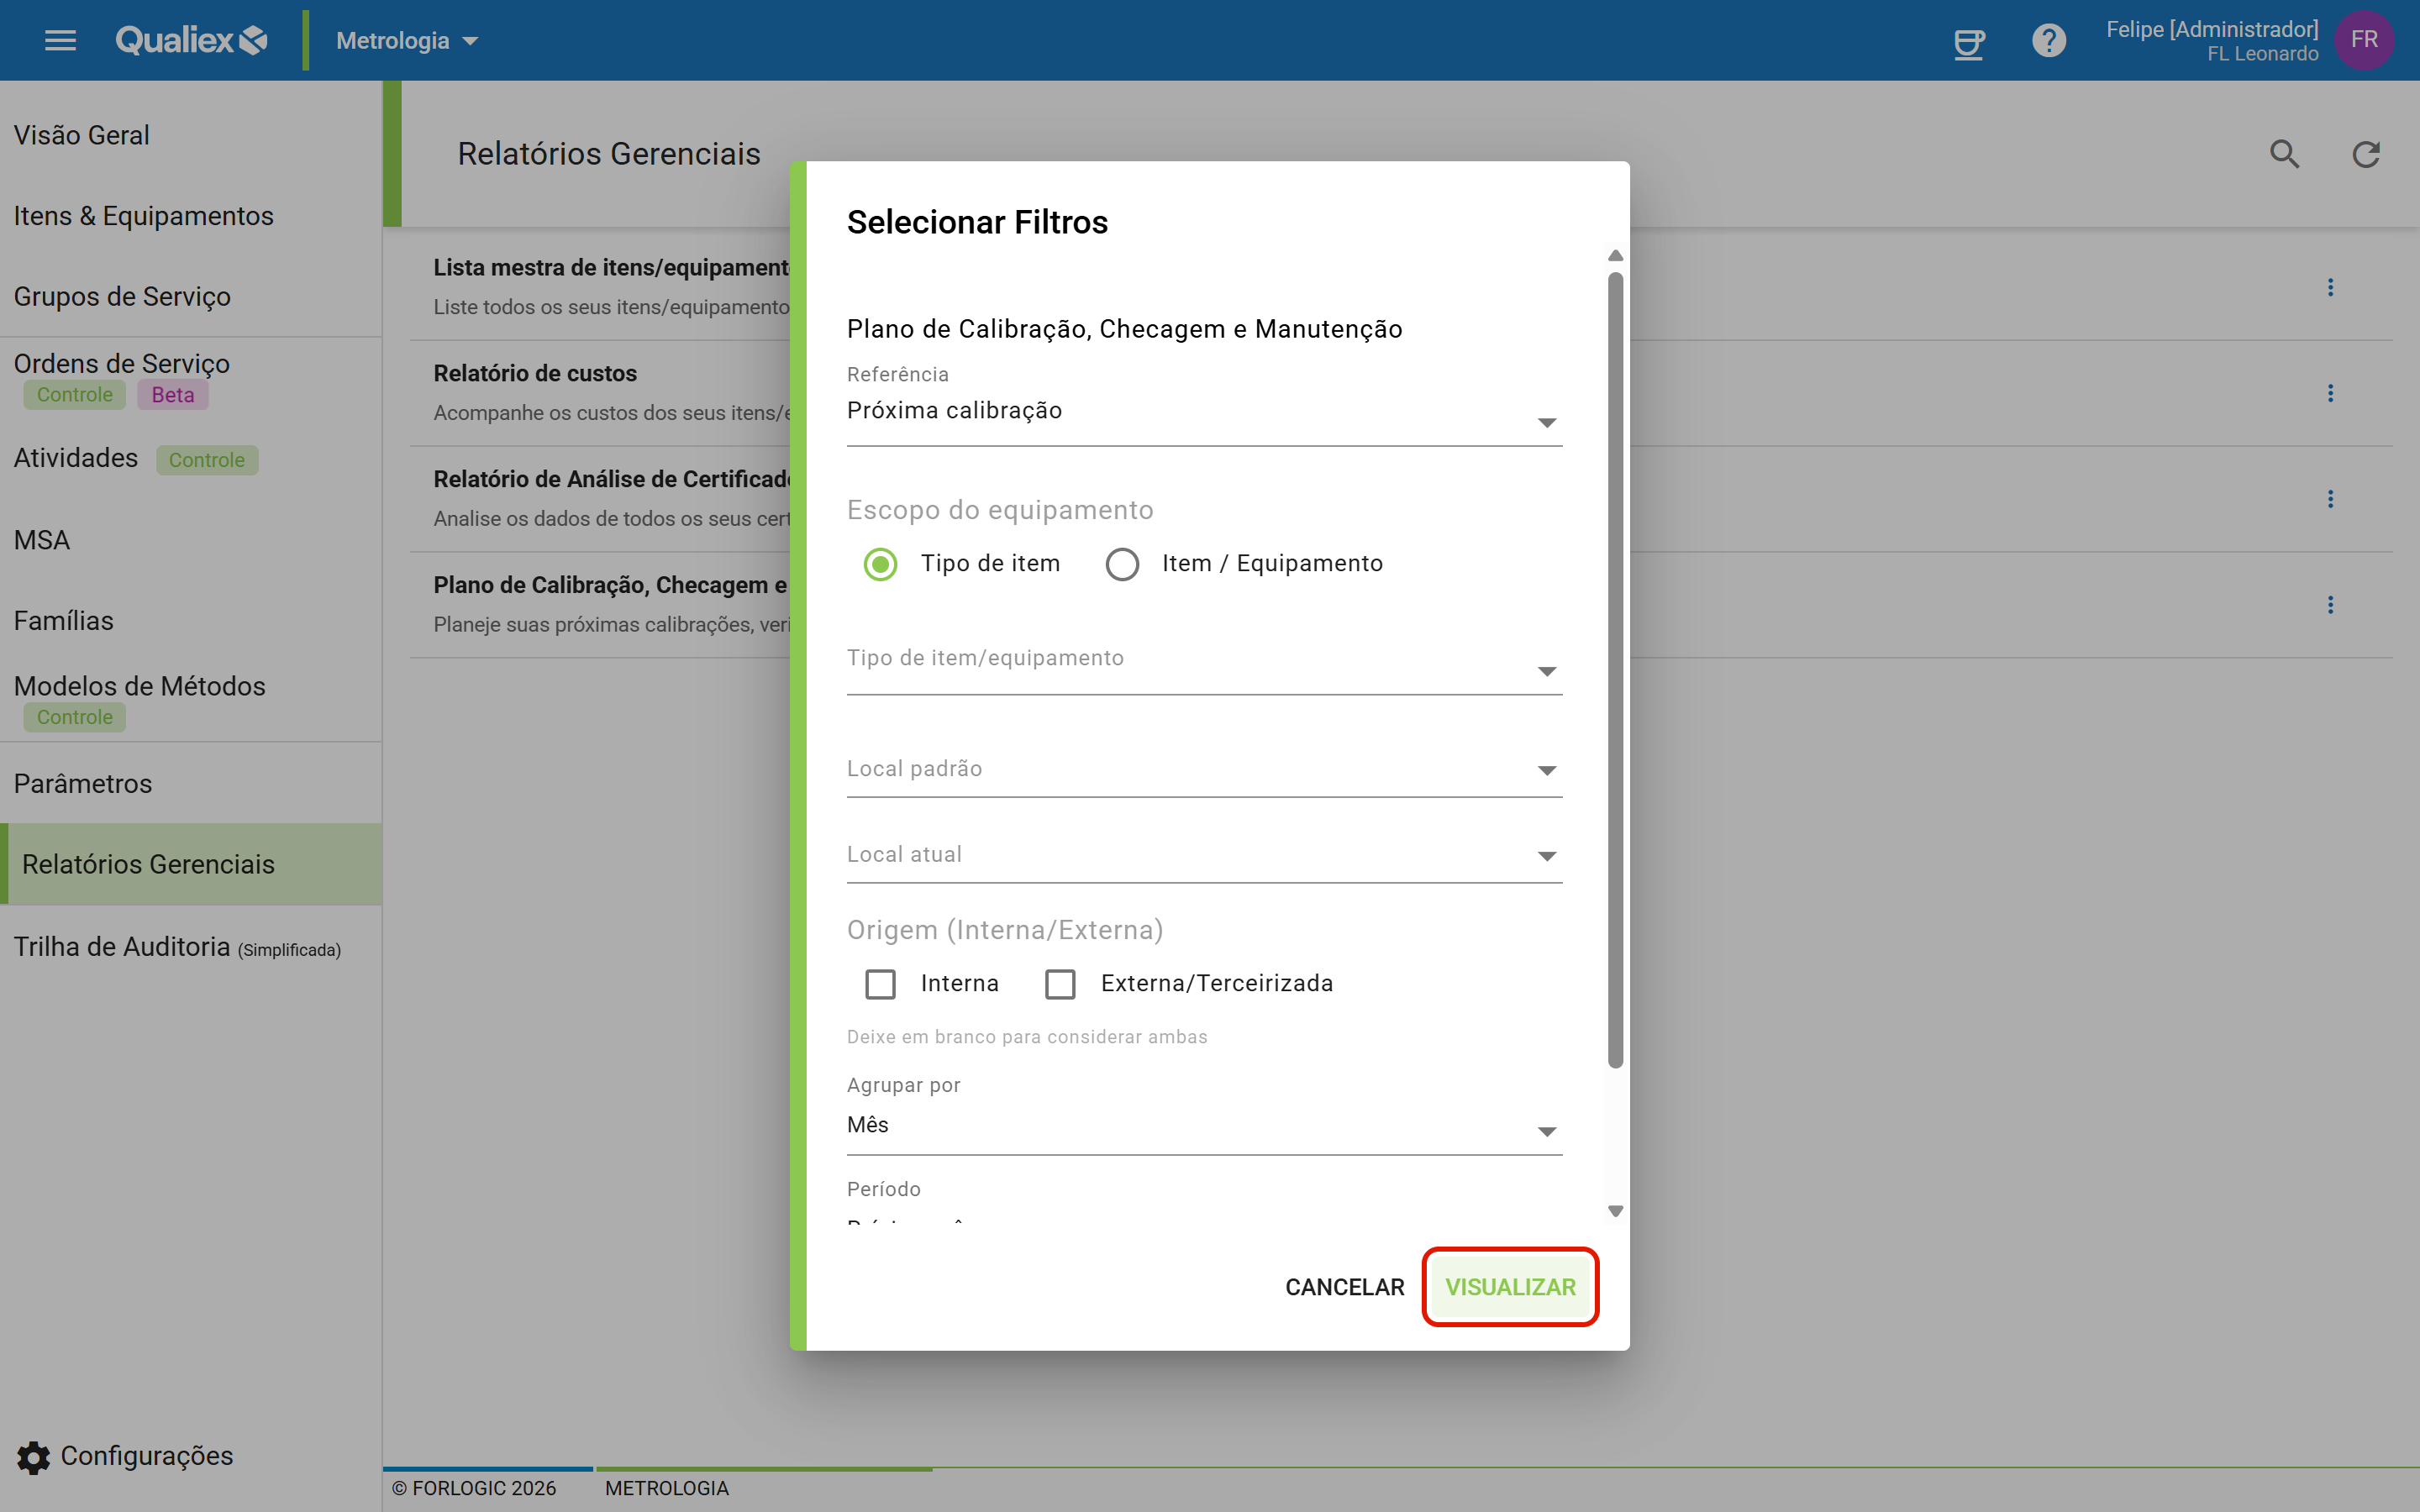Click the search magnifier icon
Viewport: 2420px width, 1512px height.
2285,154
